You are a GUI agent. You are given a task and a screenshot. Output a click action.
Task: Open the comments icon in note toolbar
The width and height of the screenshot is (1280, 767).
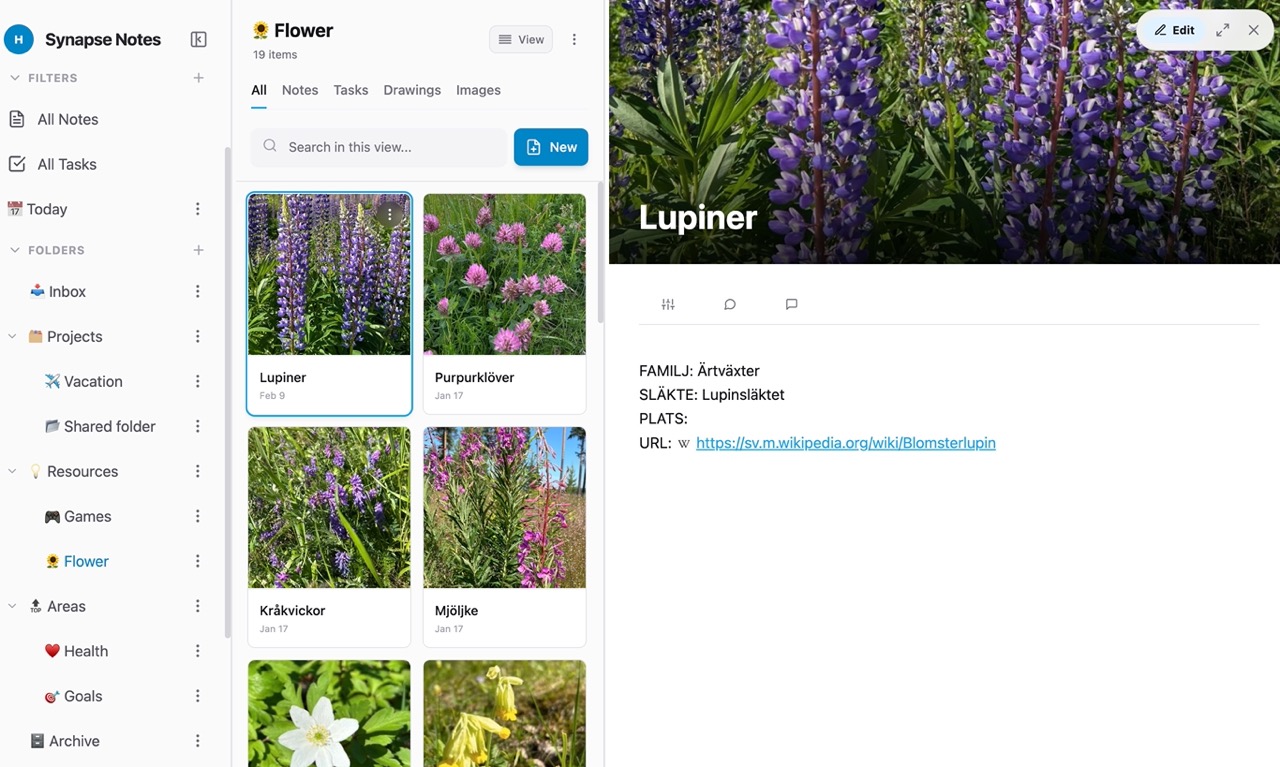coord(791,304)
